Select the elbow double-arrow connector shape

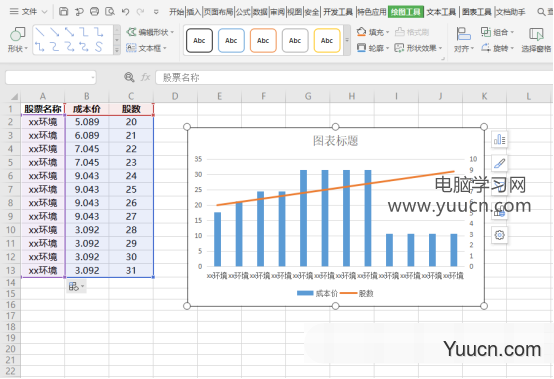(40, 47)
